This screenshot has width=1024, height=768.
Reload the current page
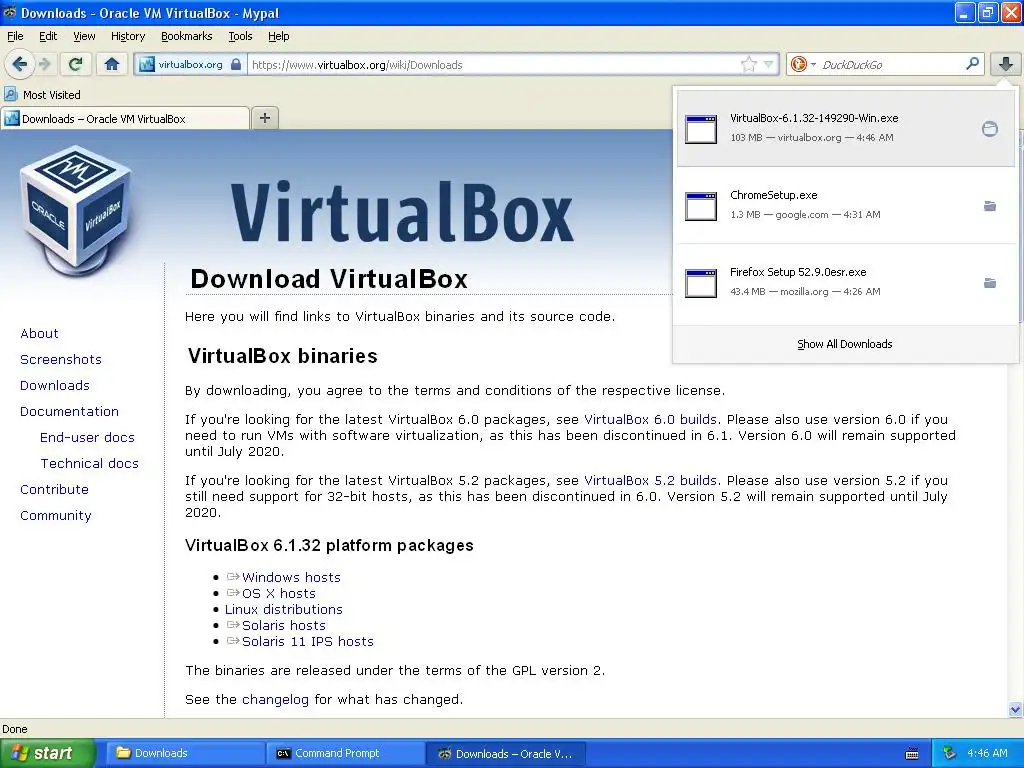[x=76, y=64]
